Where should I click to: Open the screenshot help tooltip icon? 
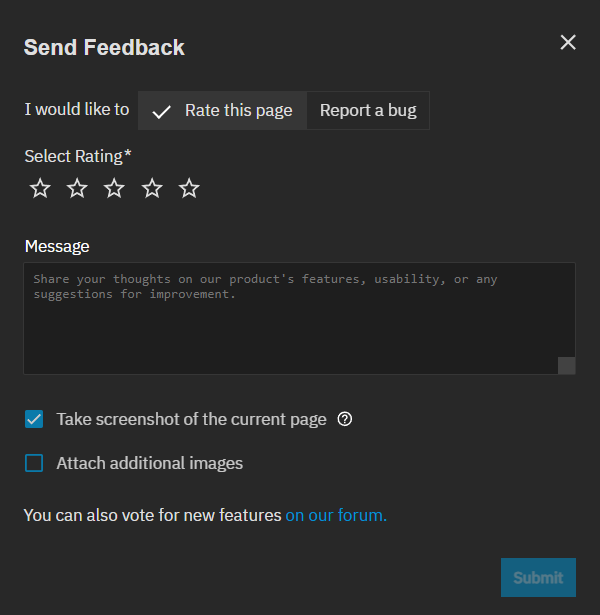pyautogui.click(x=345, y=419)
